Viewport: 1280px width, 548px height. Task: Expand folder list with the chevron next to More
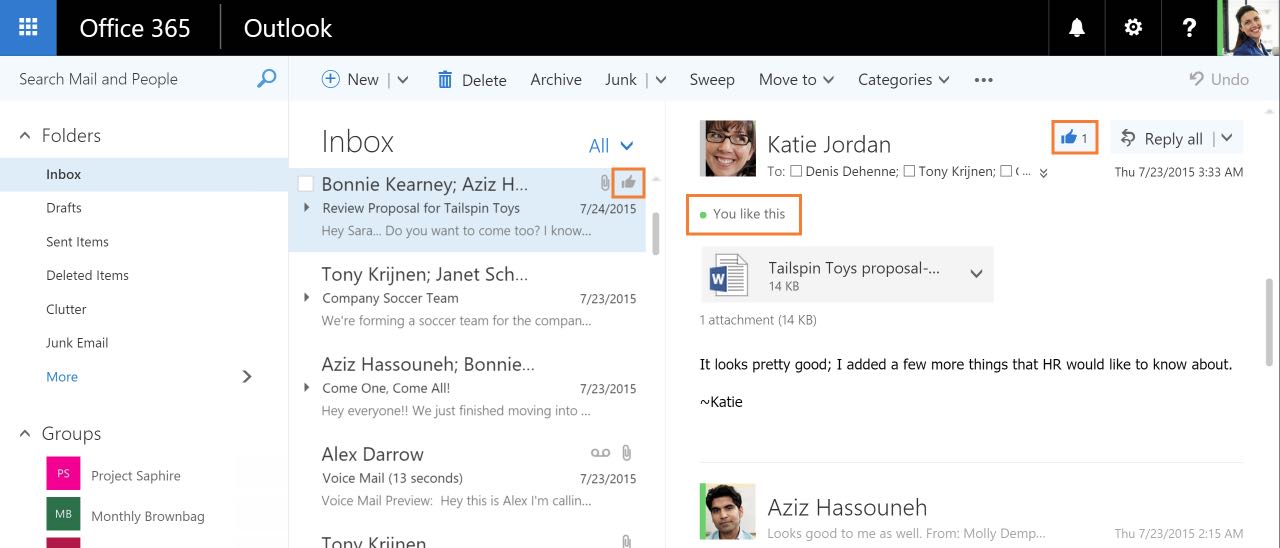[247, 377]
